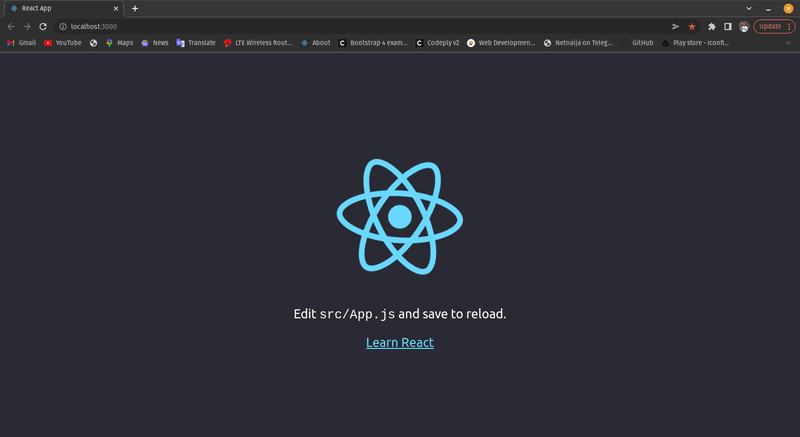Close the browser window with orange button

788,8
